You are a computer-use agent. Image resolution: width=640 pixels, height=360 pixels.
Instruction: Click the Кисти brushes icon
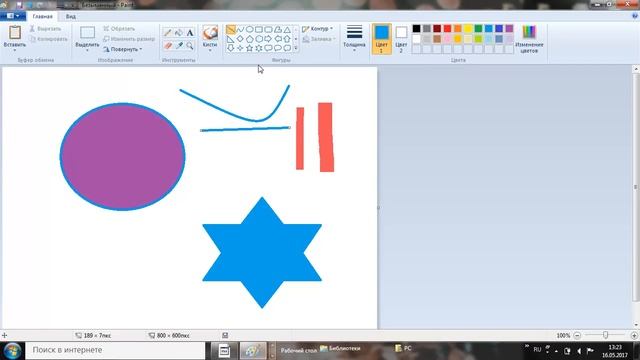pos(210,33)
